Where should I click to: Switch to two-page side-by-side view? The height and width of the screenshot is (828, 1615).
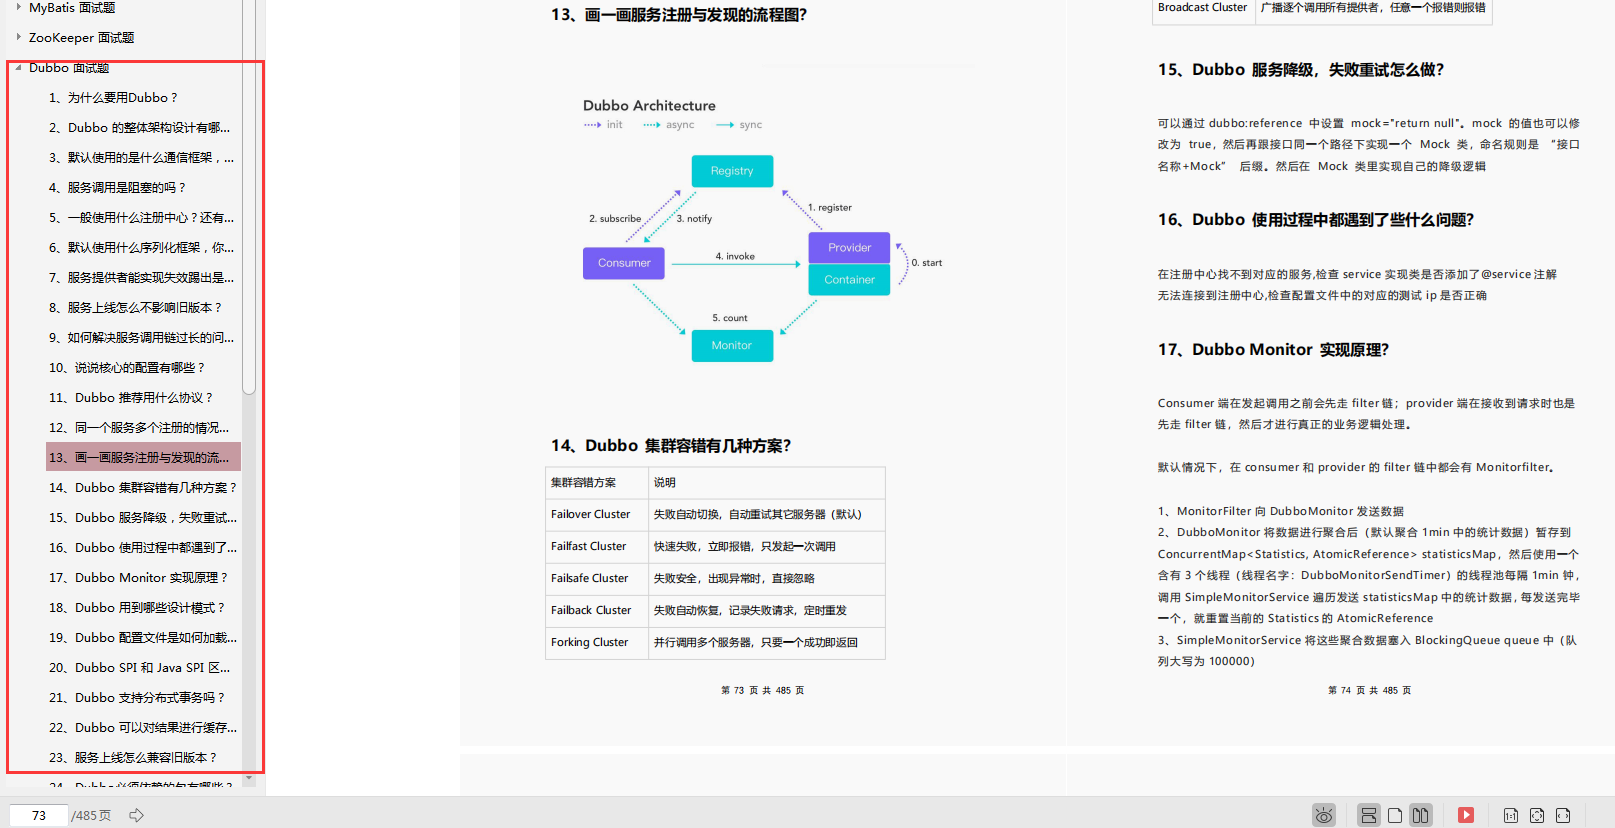(x=1421, y=815)
